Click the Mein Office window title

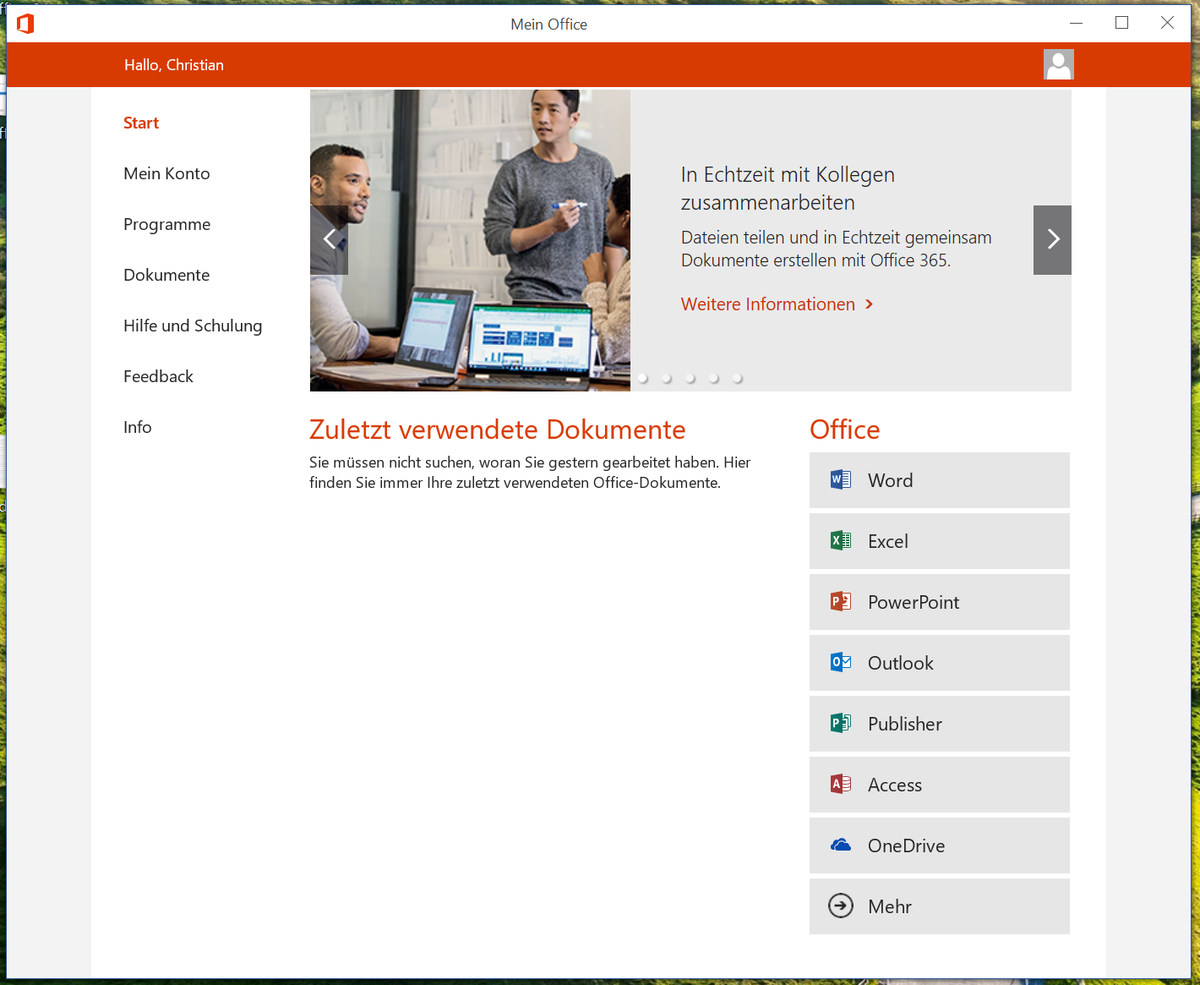[549, 24]
